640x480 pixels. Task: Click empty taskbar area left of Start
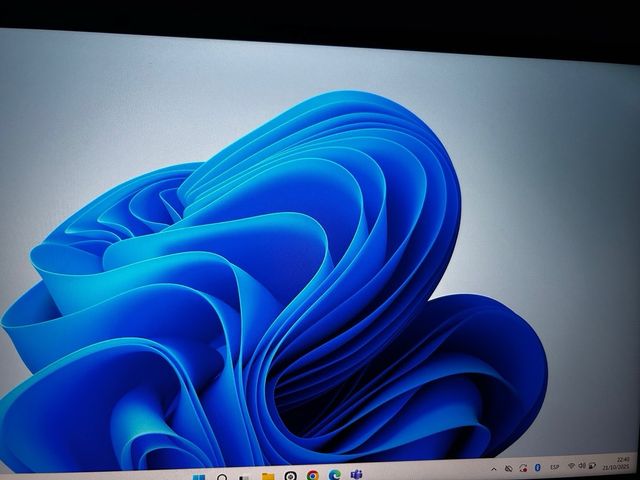click(x=100, y=476)
